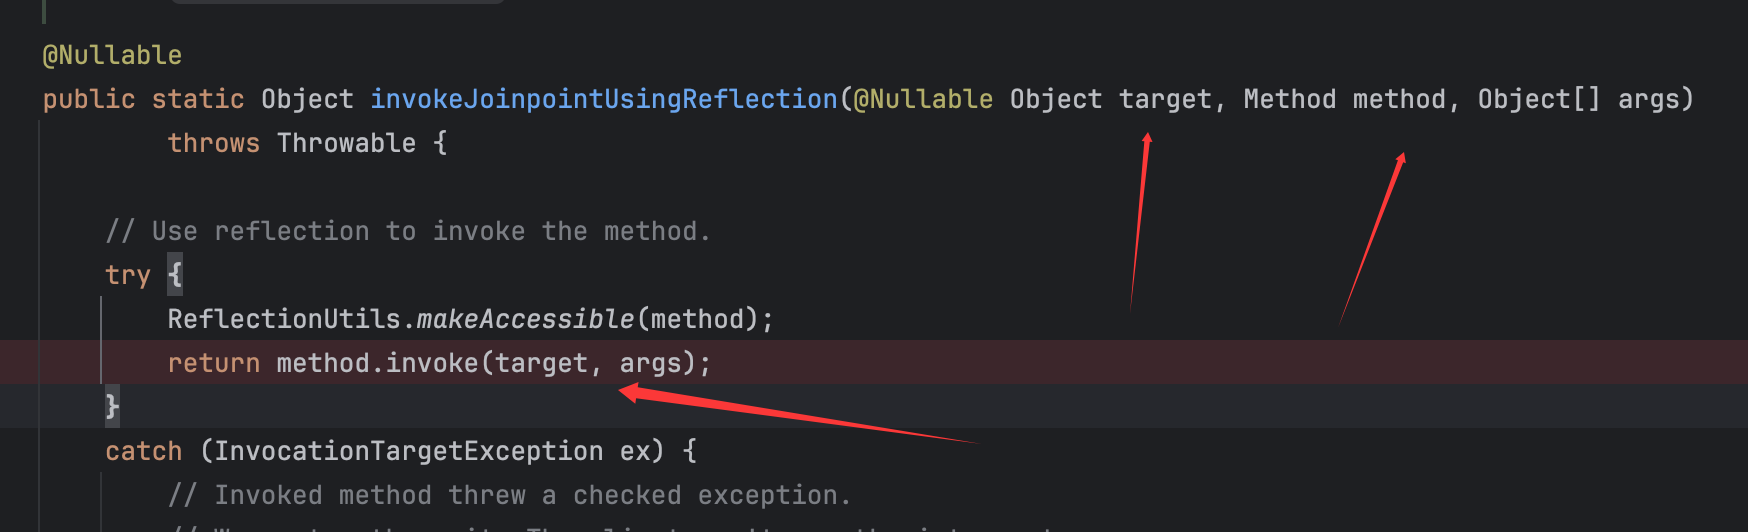
Task: Click the Object[] parameter type
Action: 1539,99
